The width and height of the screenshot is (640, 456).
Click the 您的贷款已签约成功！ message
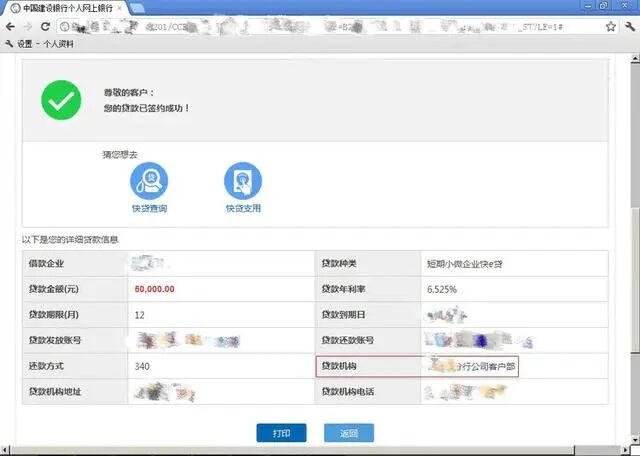point(147,108)
